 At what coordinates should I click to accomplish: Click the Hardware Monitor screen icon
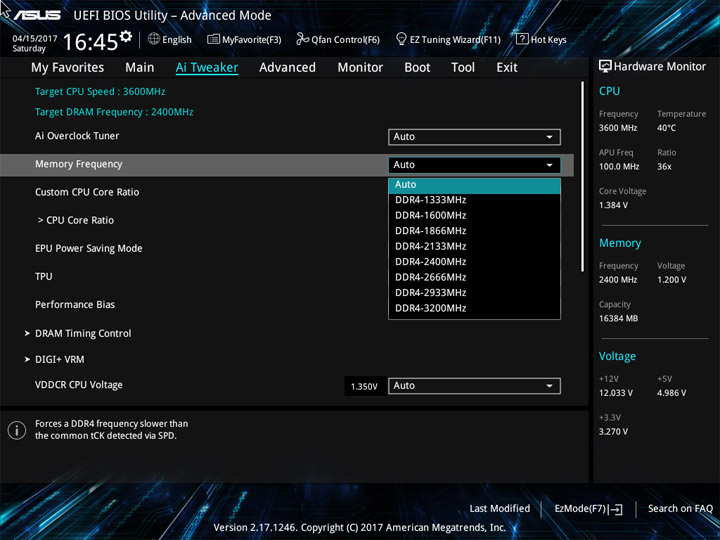point(605,66)
